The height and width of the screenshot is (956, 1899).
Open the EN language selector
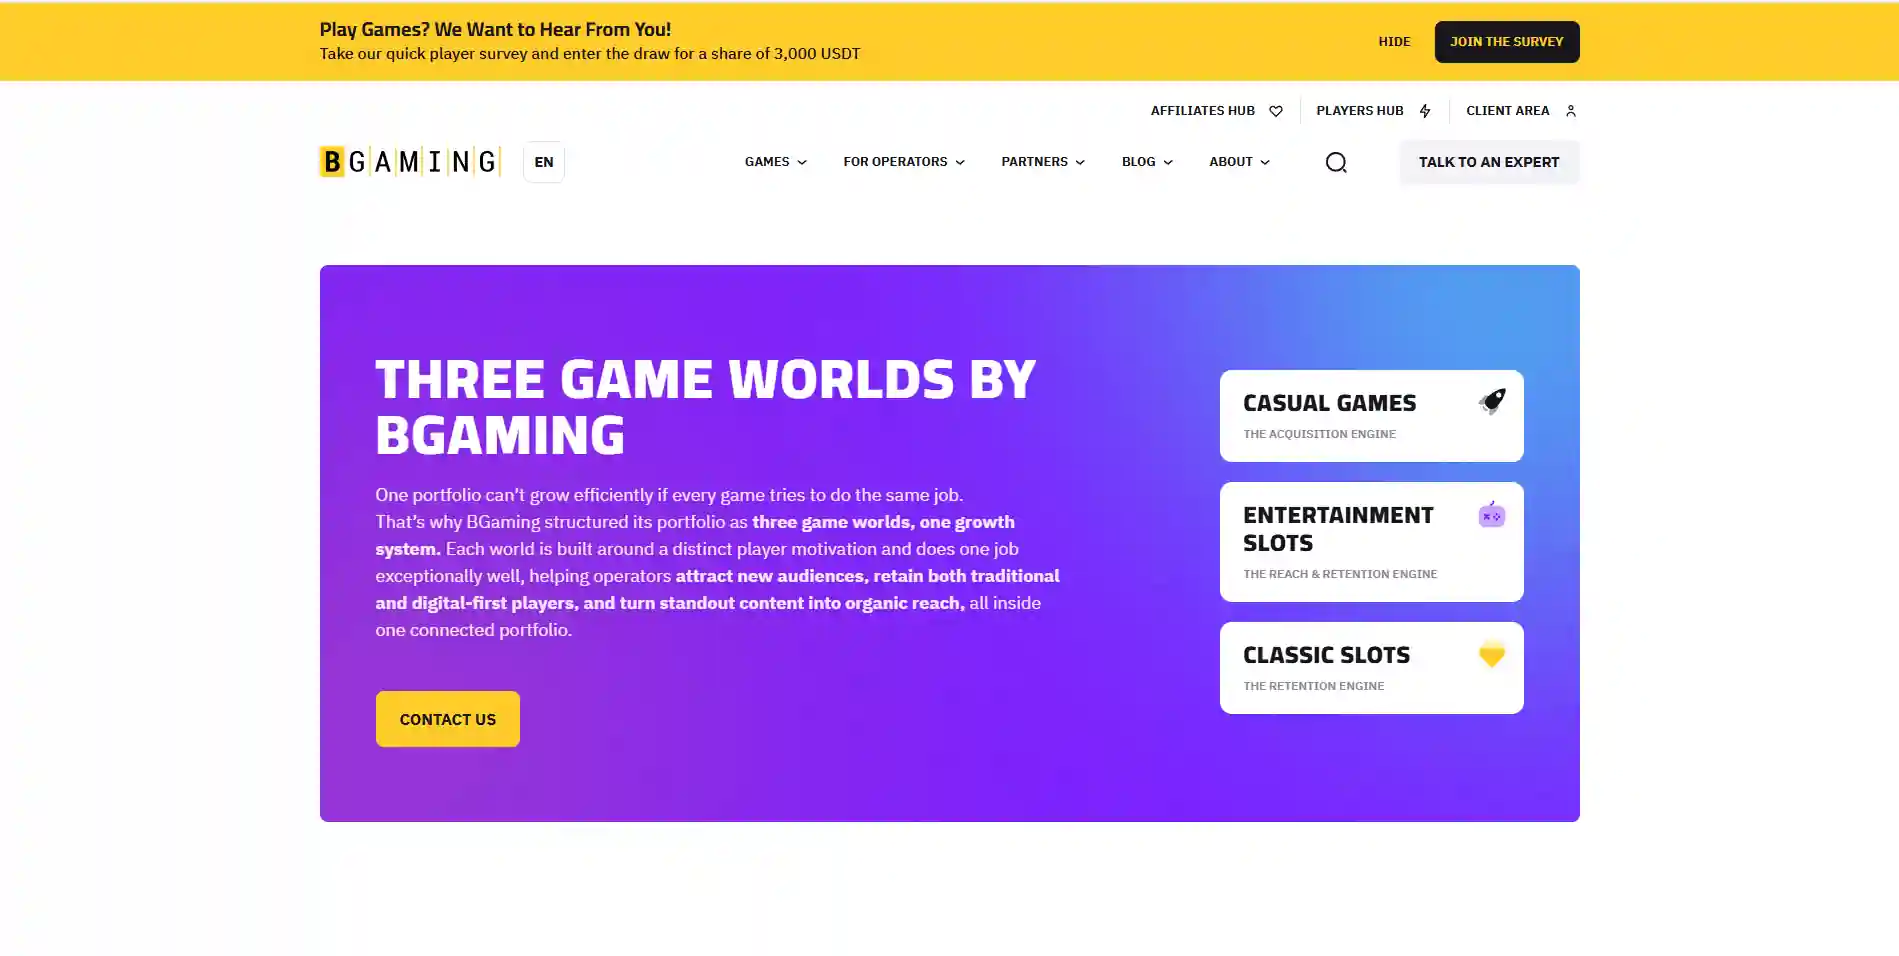point(544,162)
